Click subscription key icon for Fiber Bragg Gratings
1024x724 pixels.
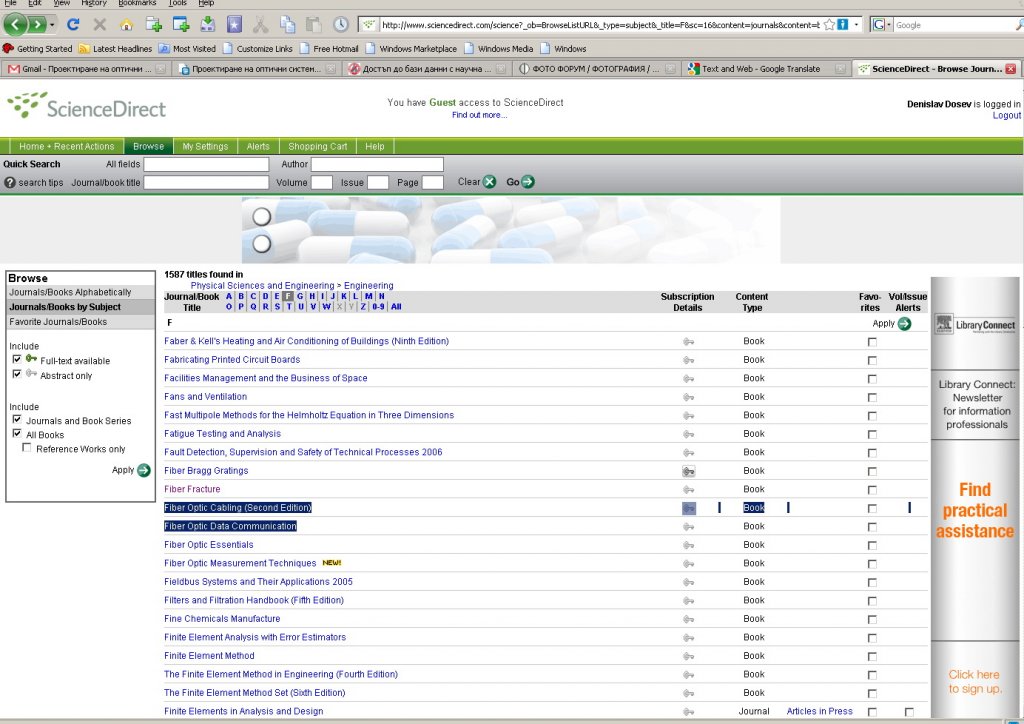point(688,471)
